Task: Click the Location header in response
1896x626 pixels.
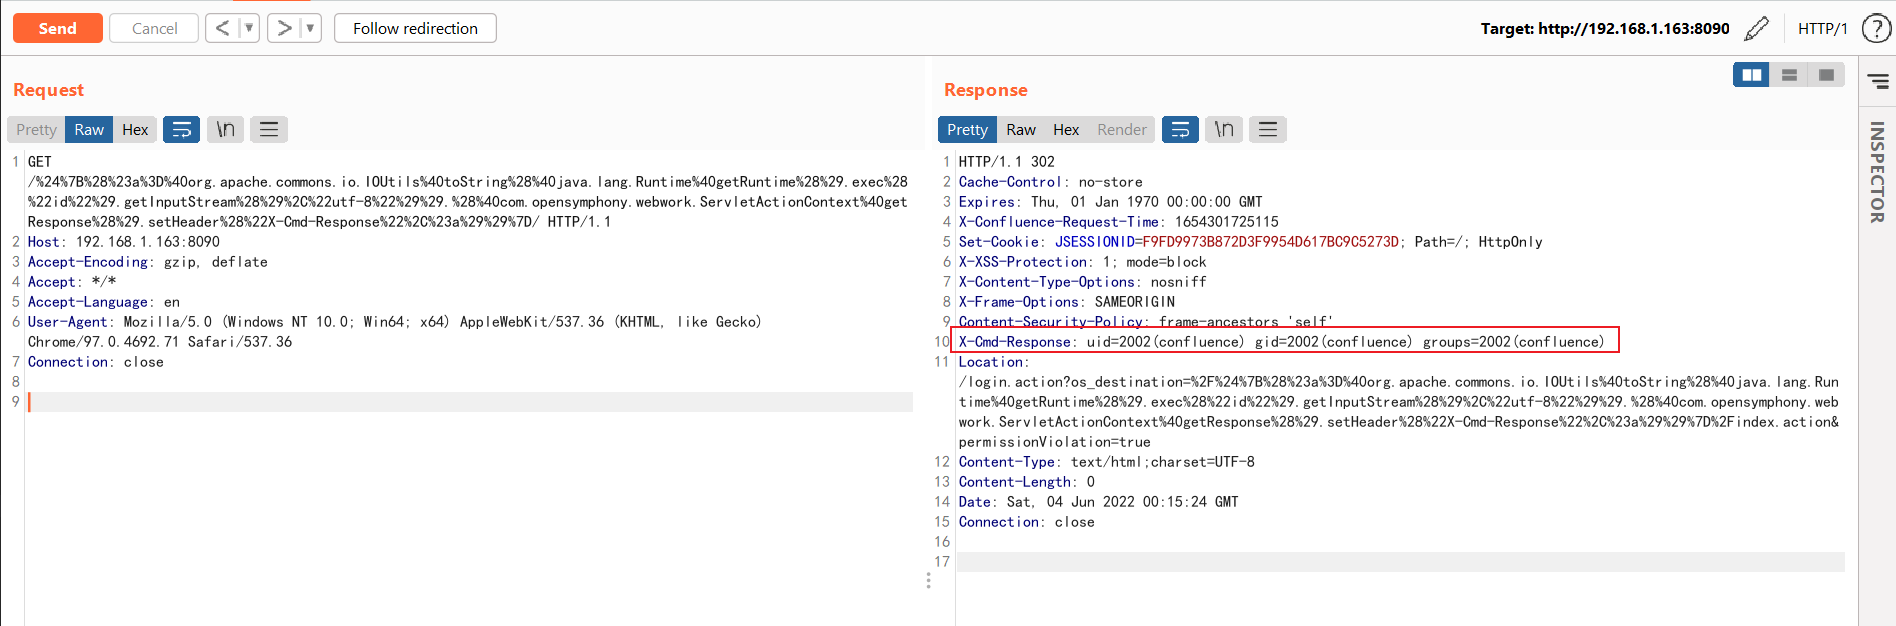Action: coord(1400,402)
